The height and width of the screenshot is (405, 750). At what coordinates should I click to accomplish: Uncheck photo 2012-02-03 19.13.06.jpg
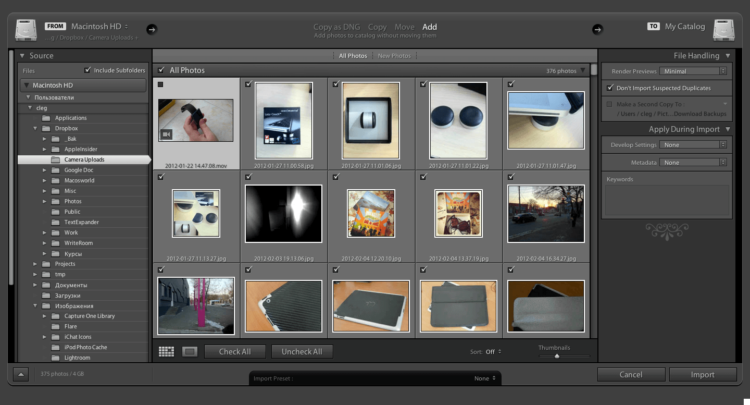(248, 177)
